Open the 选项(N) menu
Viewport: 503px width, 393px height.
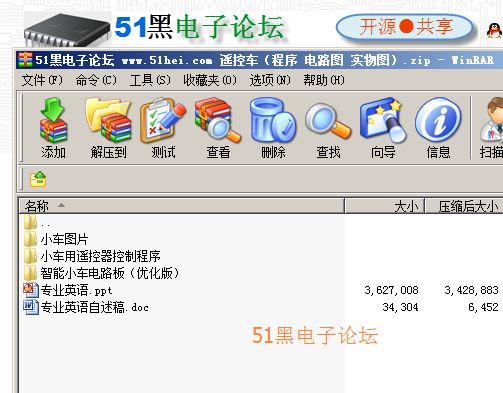(x=270, y=80)
